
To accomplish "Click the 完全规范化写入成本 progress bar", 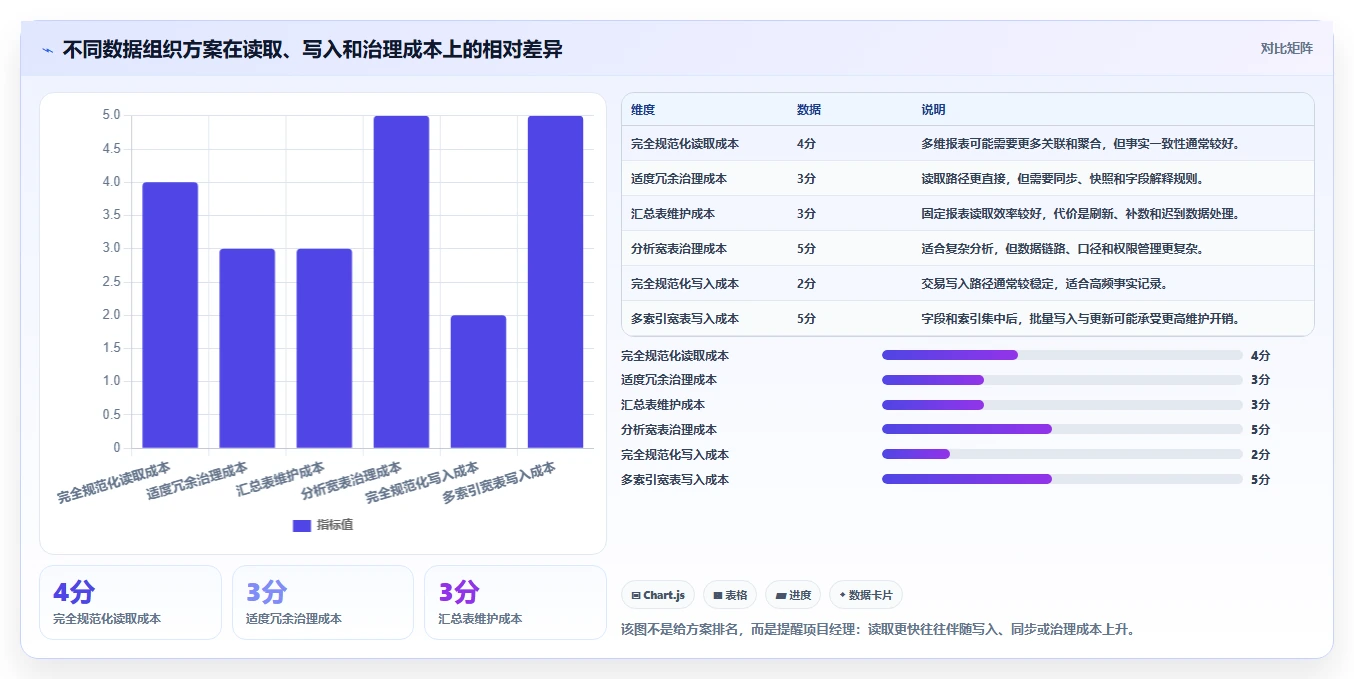I will [x=1062, y=454].
